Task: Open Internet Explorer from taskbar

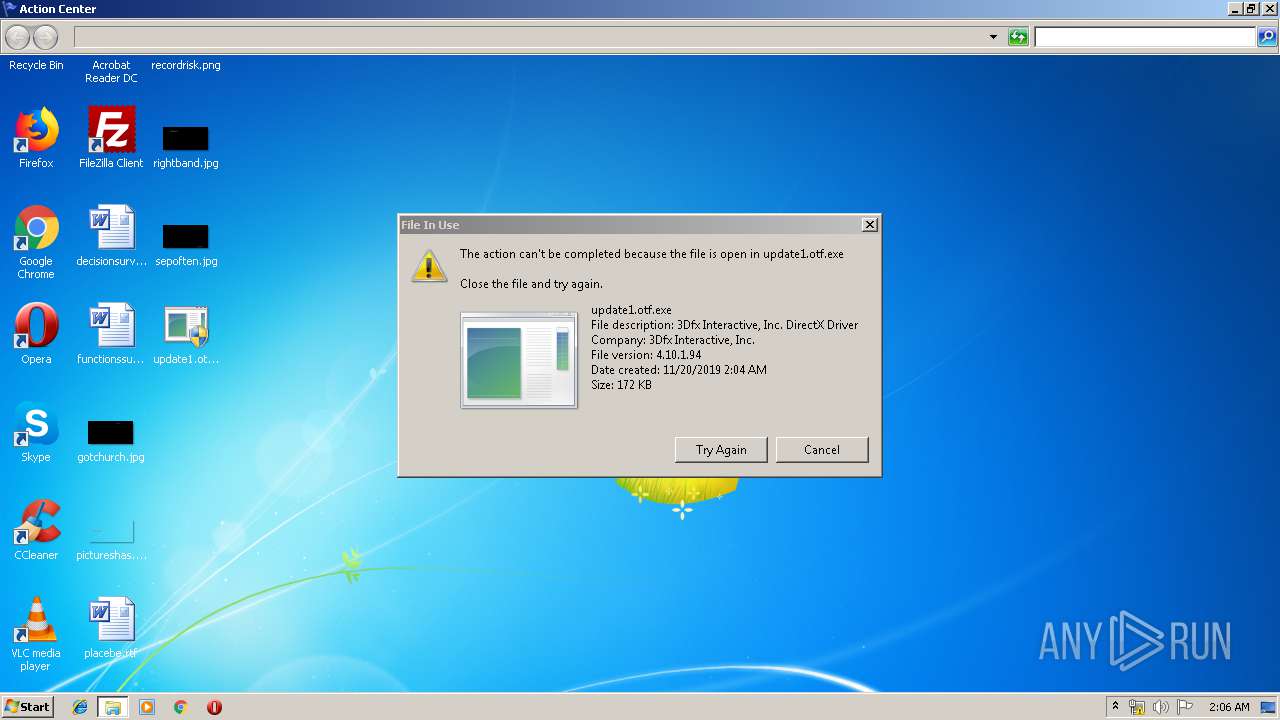Action: point(80,707)
